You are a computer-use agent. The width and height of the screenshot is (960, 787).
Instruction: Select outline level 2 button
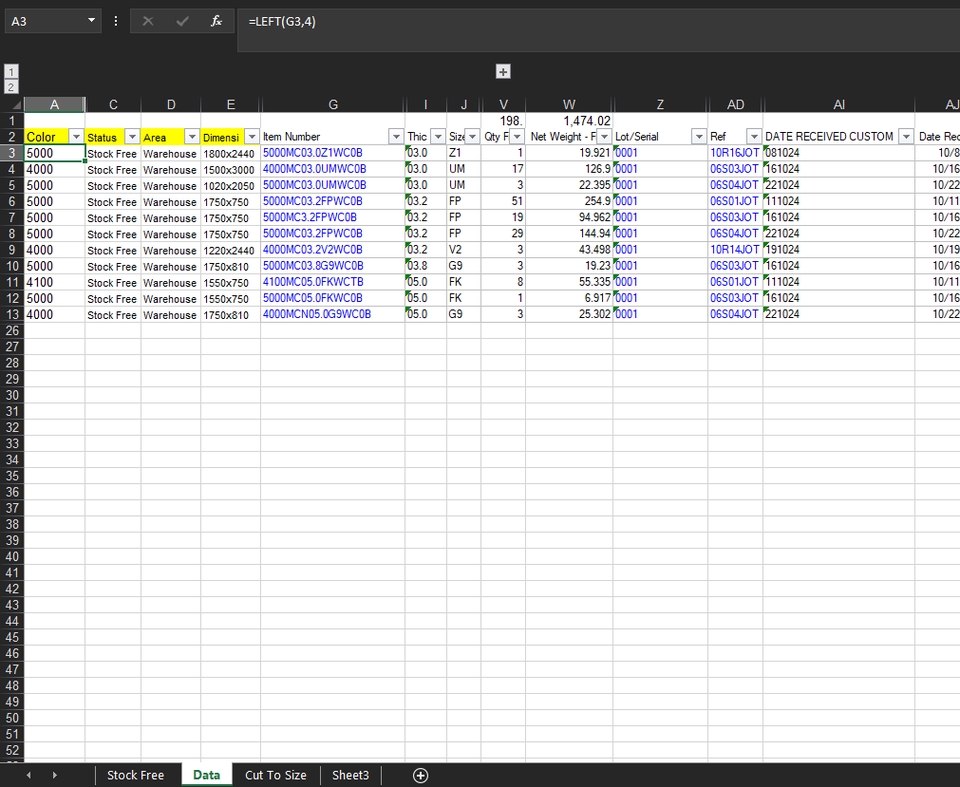pyautogui.click(x=11, y=87)
